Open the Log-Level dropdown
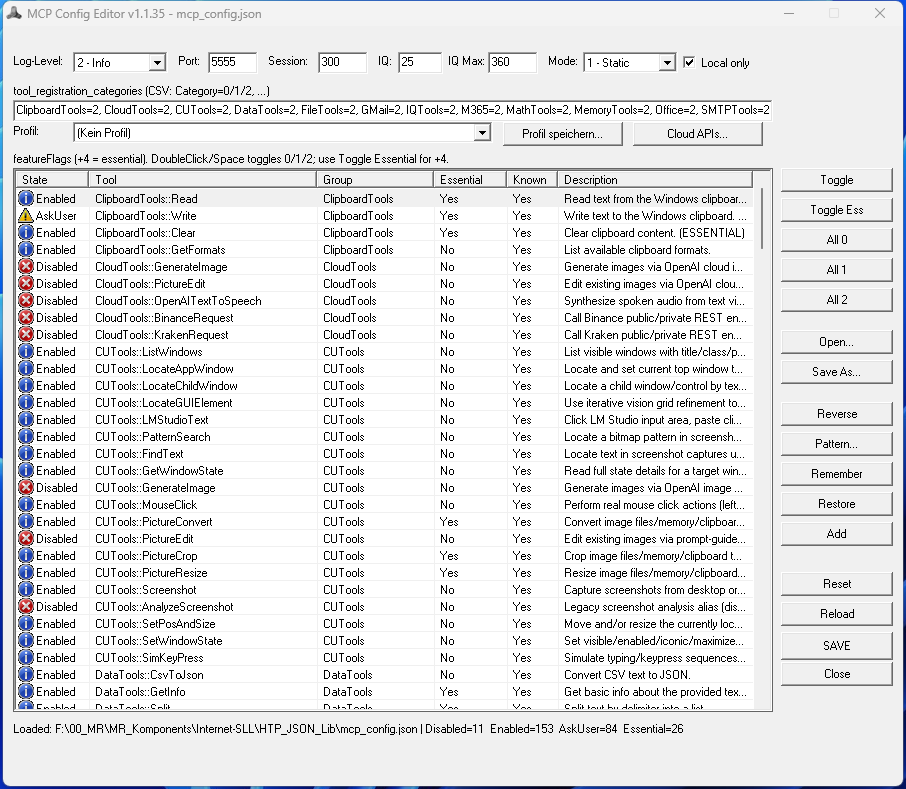This screenshot has height=789, width=906. click(160, 62)
